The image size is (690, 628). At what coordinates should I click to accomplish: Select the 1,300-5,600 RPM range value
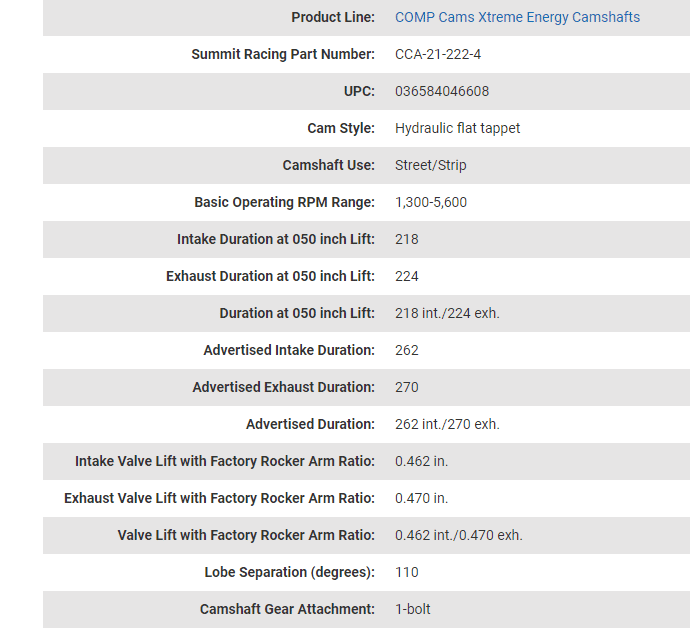[x=430, y=202]
